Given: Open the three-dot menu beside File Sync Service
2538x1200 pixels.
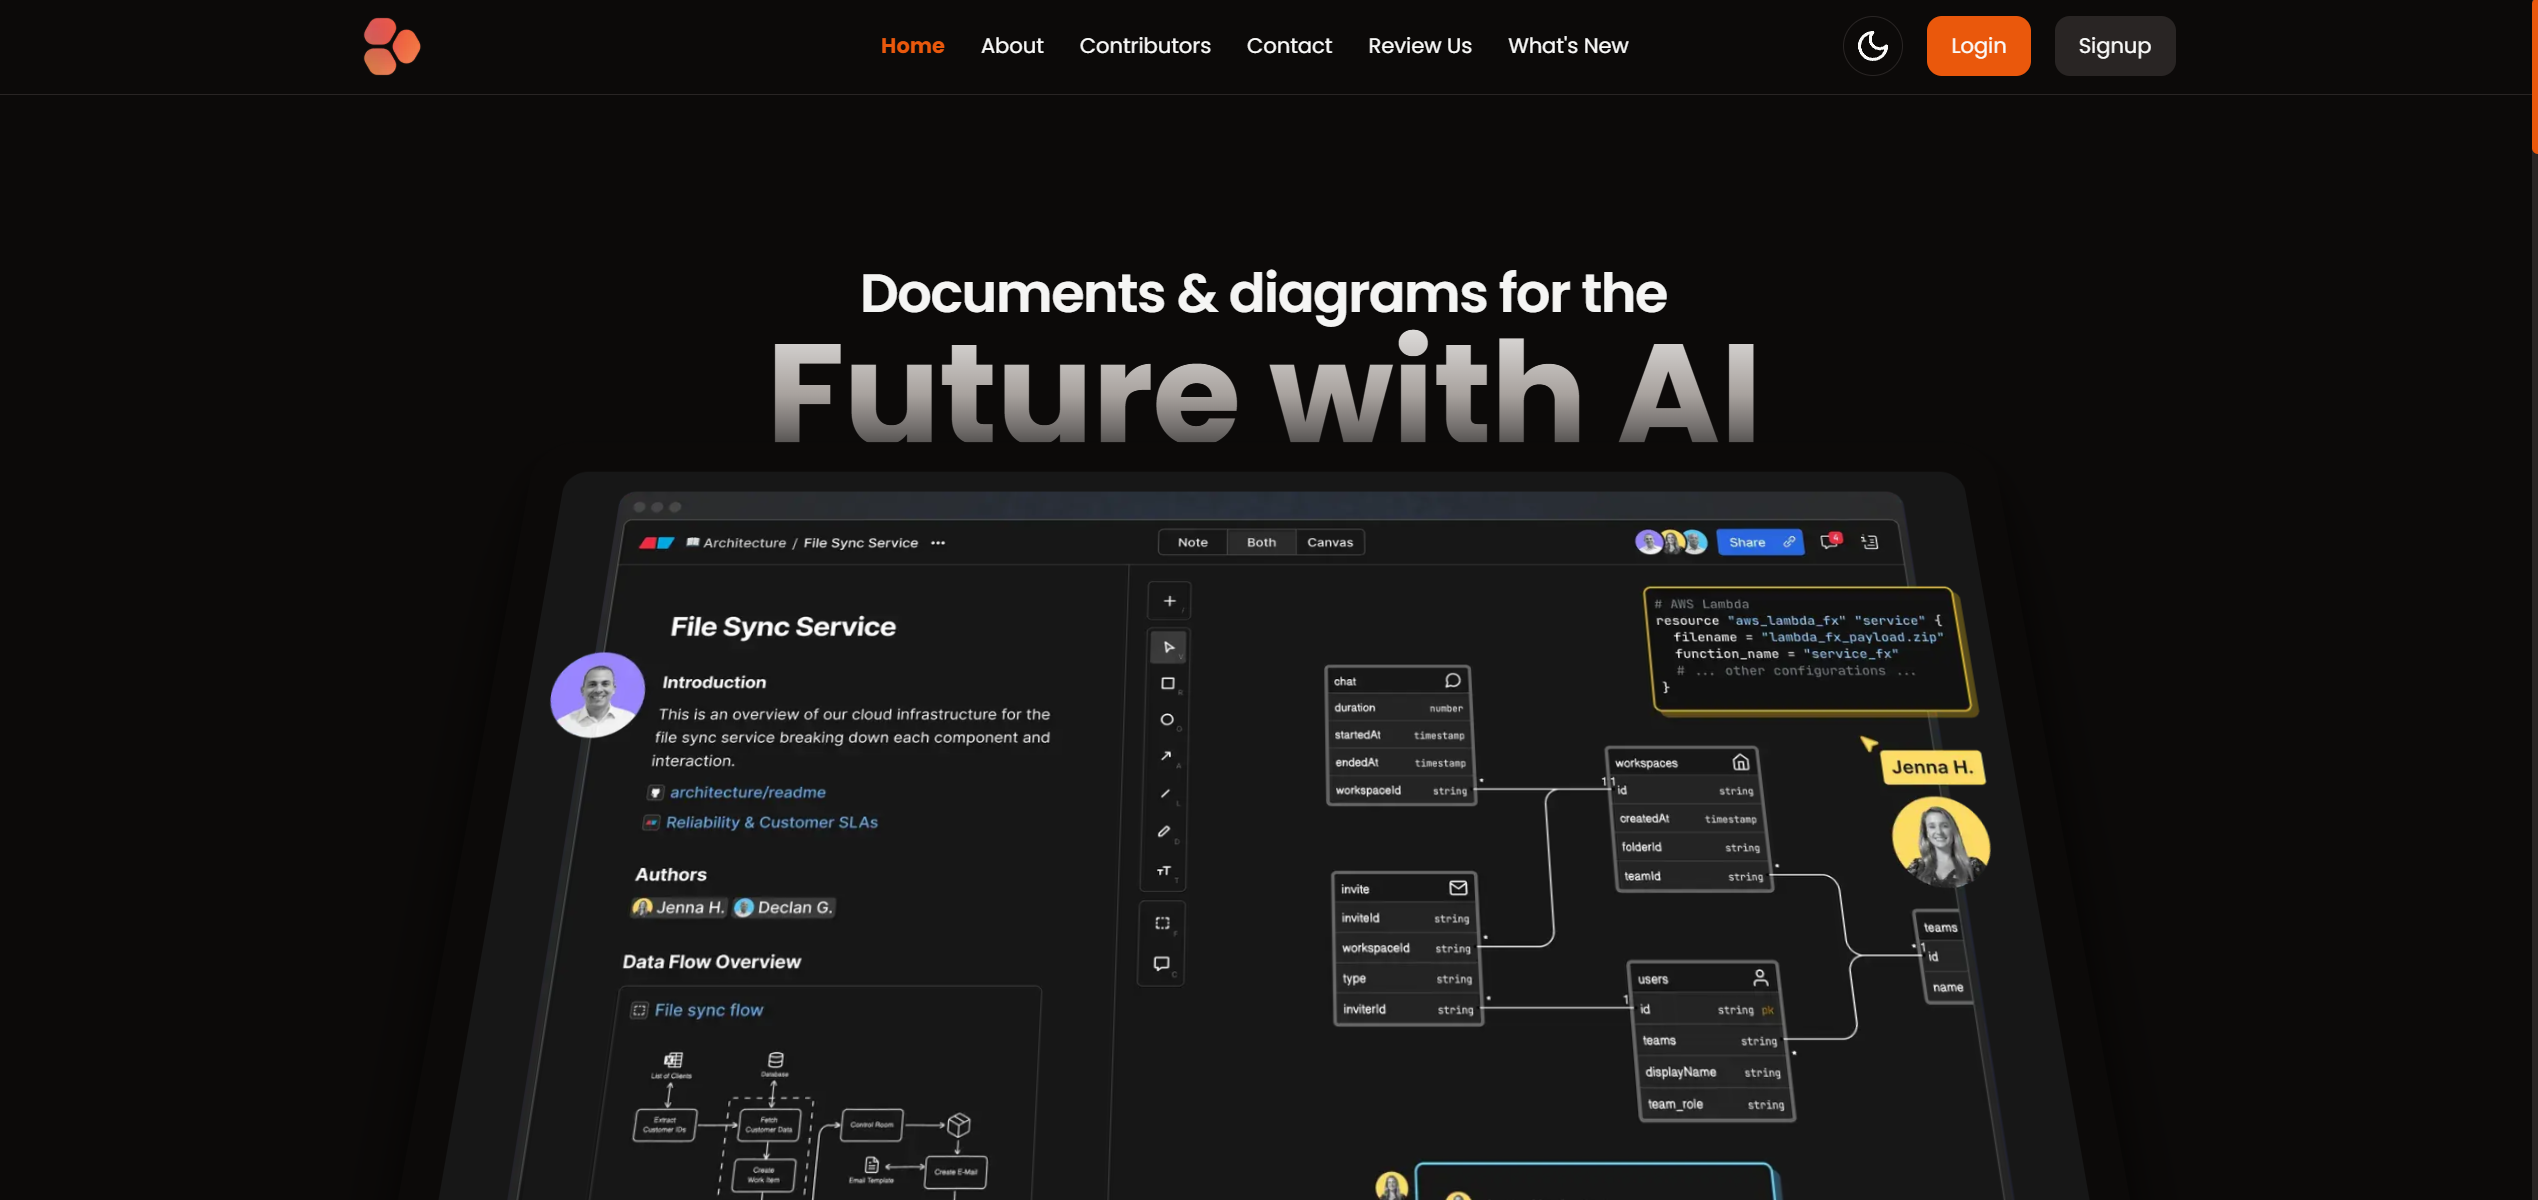Looking at the screenshot, I should click(x=938, y=543).
